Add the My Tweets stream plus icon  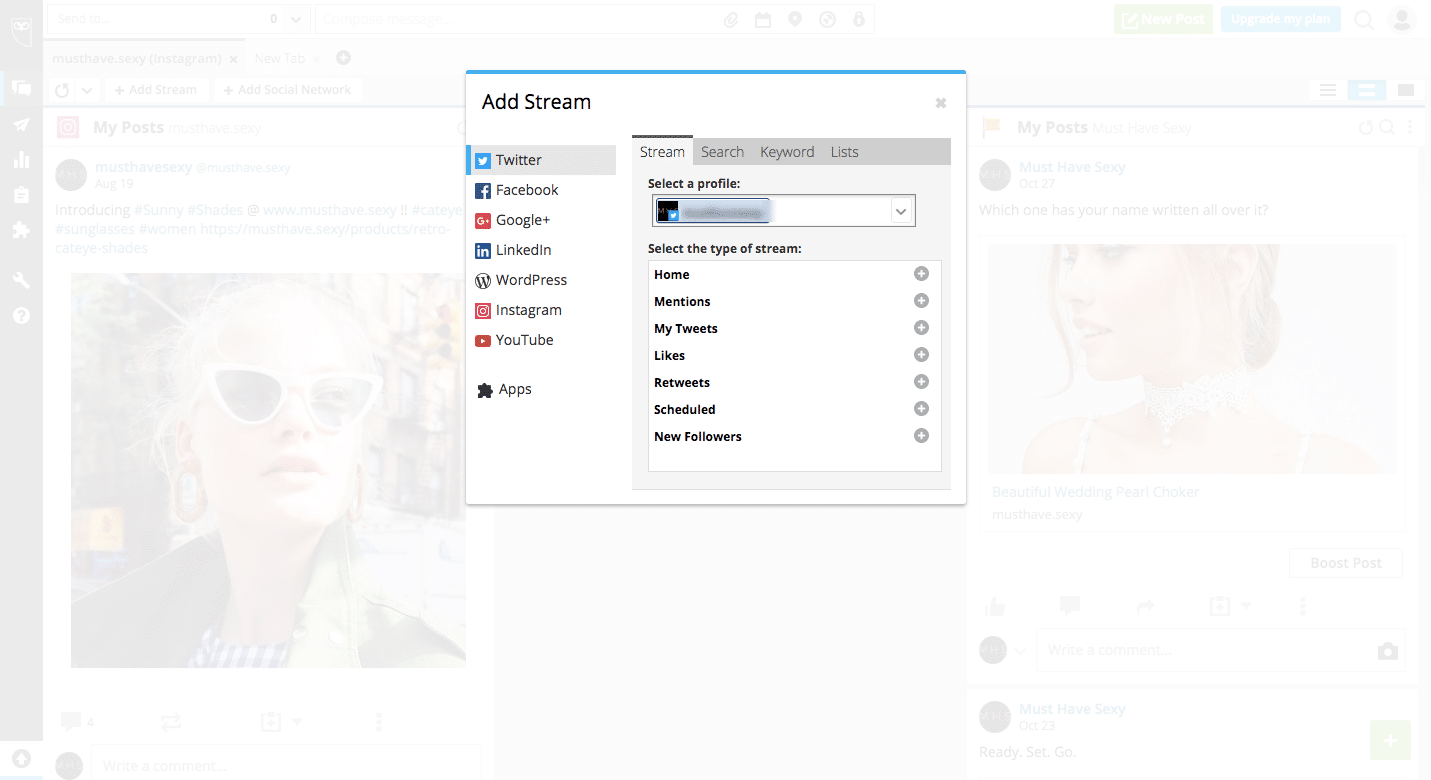[x=922, y=328]
